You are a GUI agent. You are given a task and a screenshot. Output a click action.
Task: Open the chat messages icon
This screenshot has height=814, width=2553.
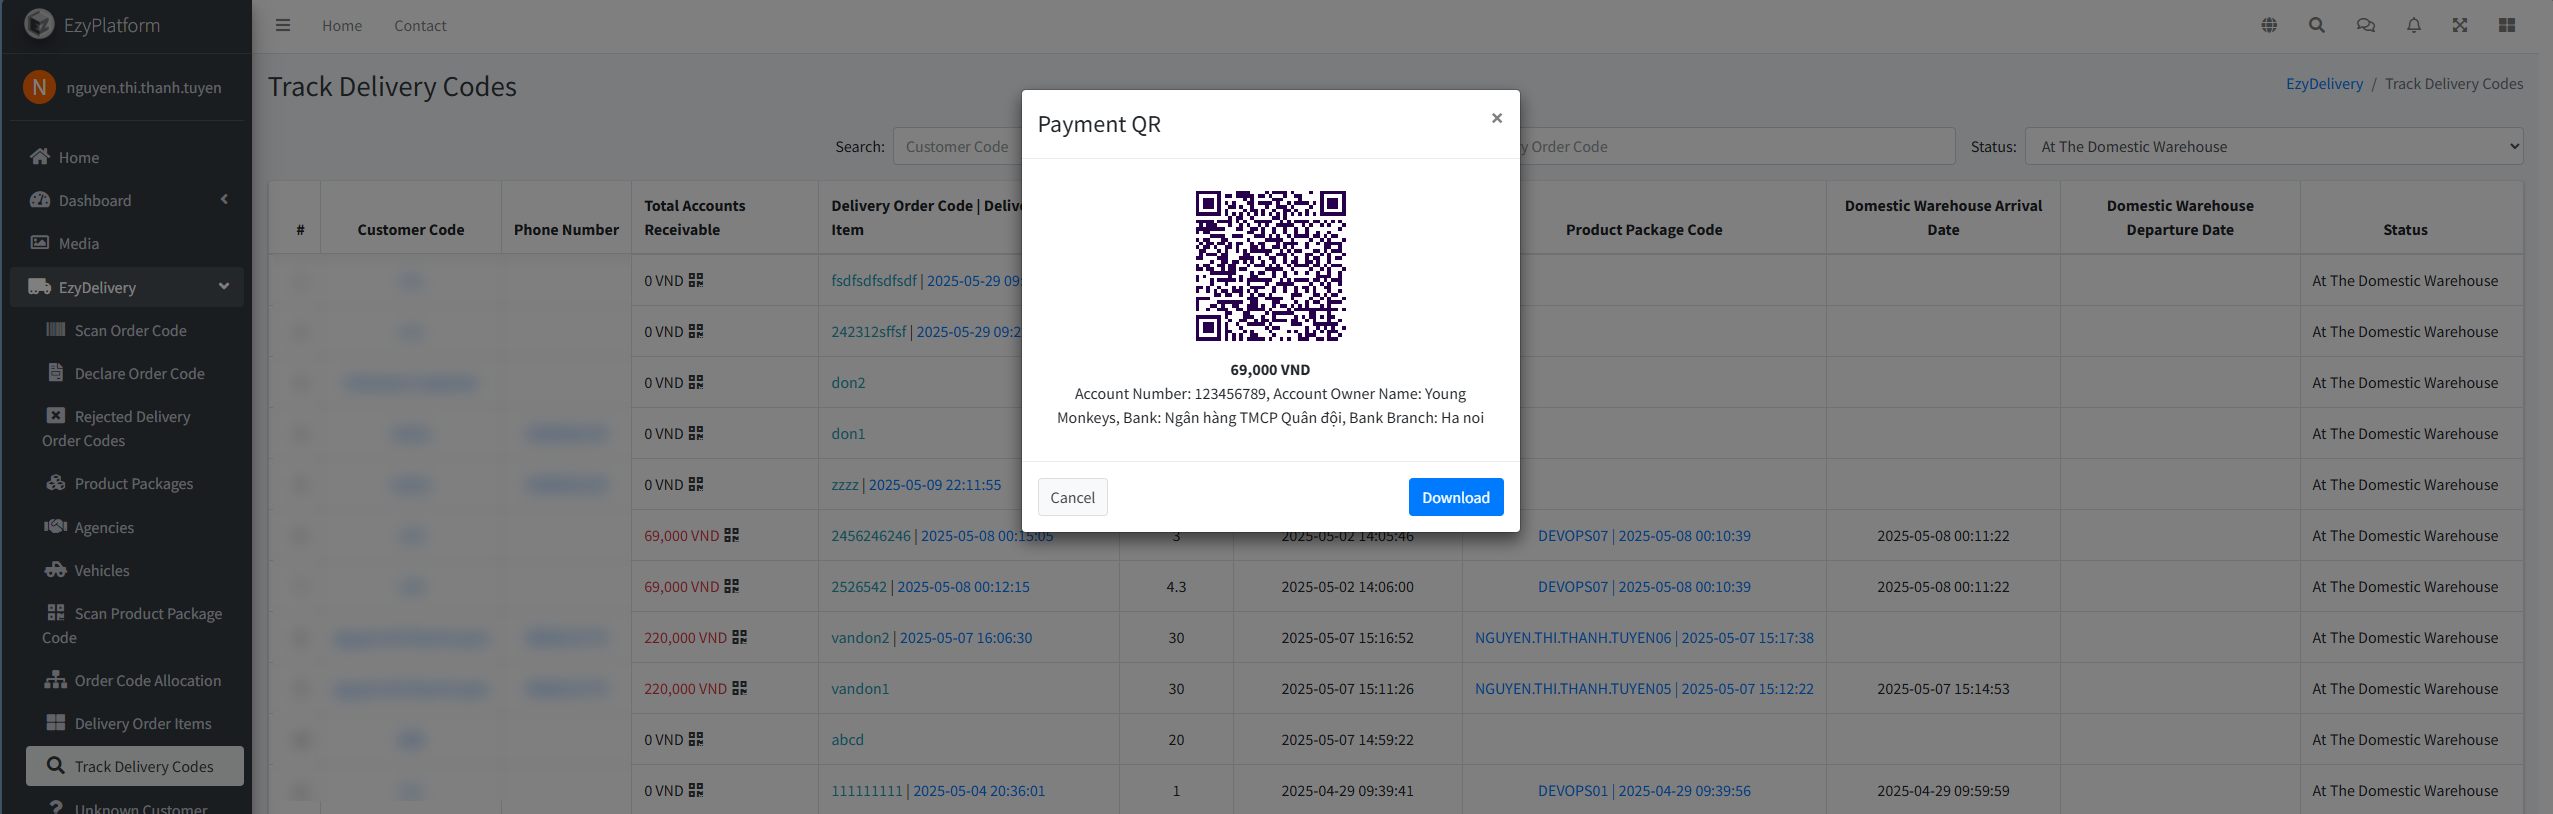[2365, 25]
